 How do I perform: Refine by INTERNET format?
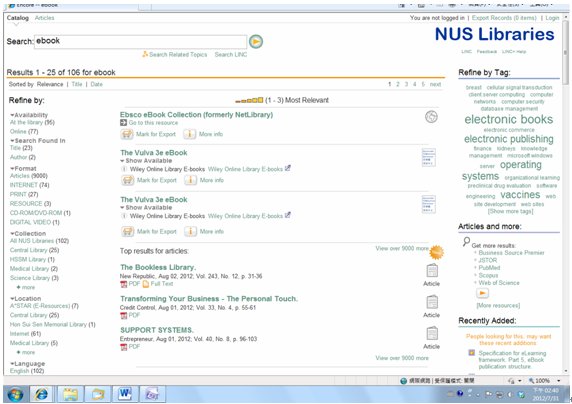[24, 185]
